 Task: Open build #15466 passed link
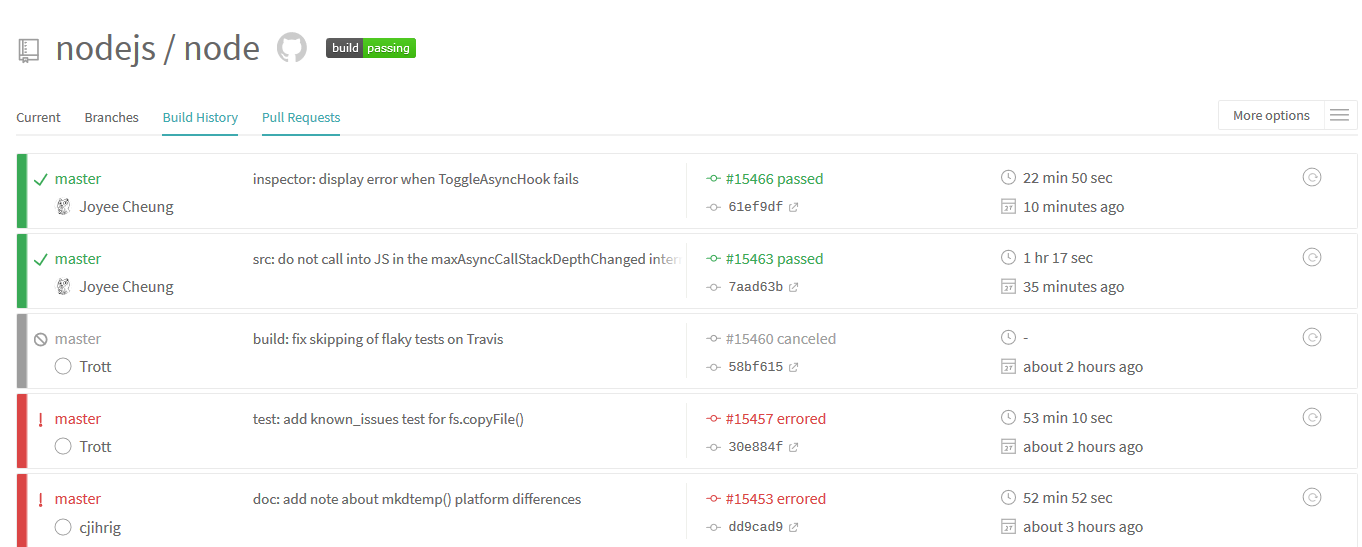click(x=773, y=179)
